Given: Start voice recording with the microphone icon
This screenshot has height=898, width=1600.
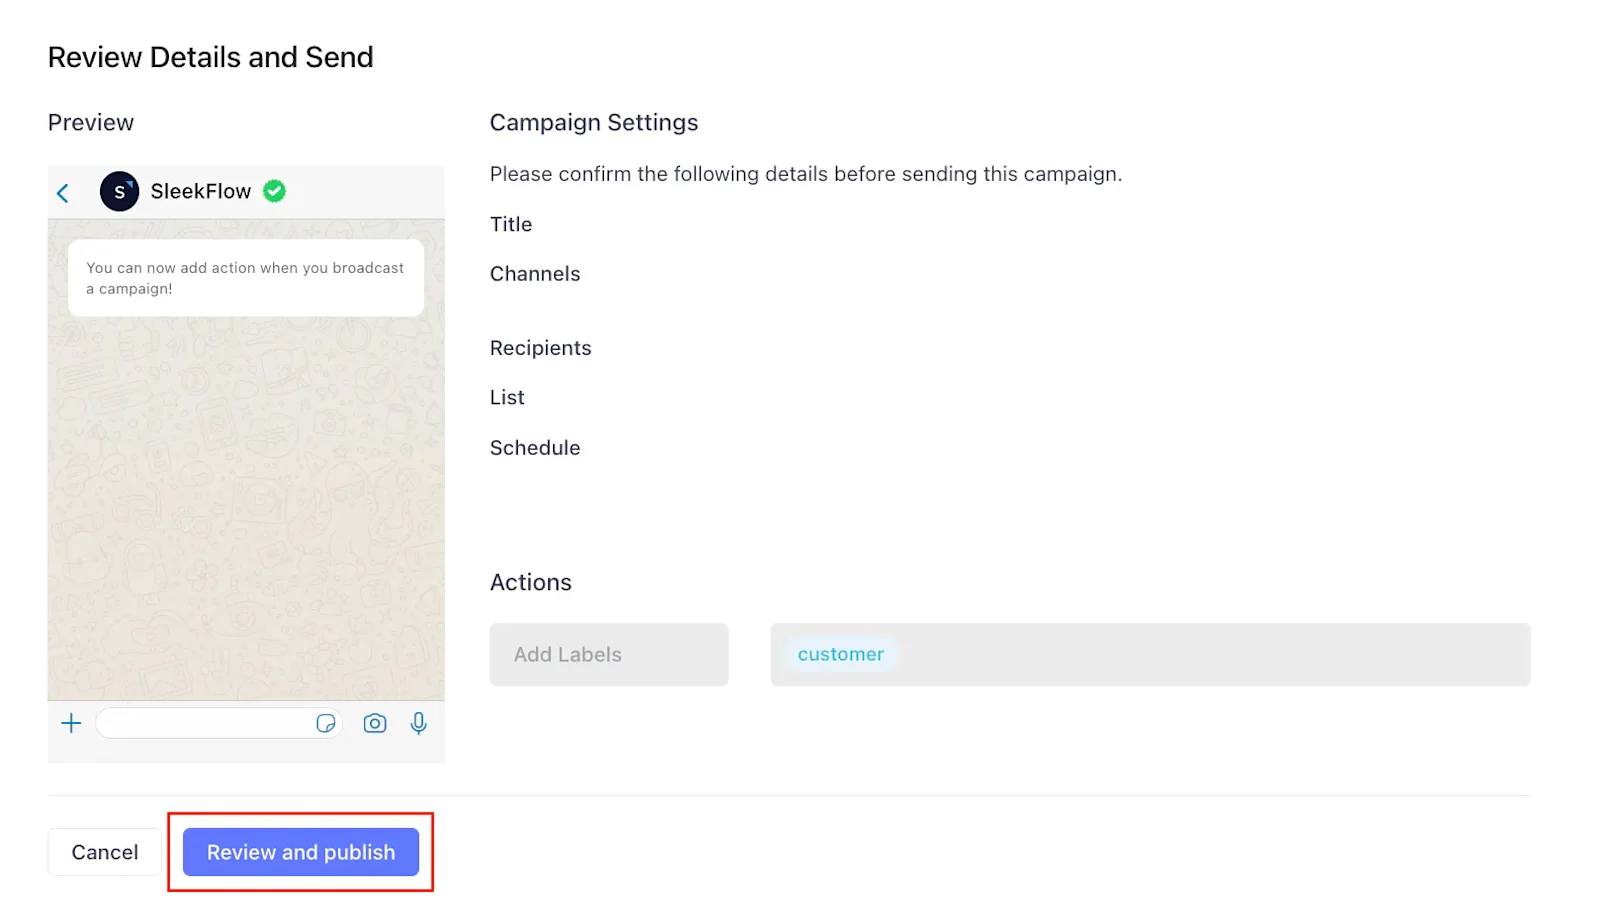Looking at the screenshot, I should (x=419, y=723).
